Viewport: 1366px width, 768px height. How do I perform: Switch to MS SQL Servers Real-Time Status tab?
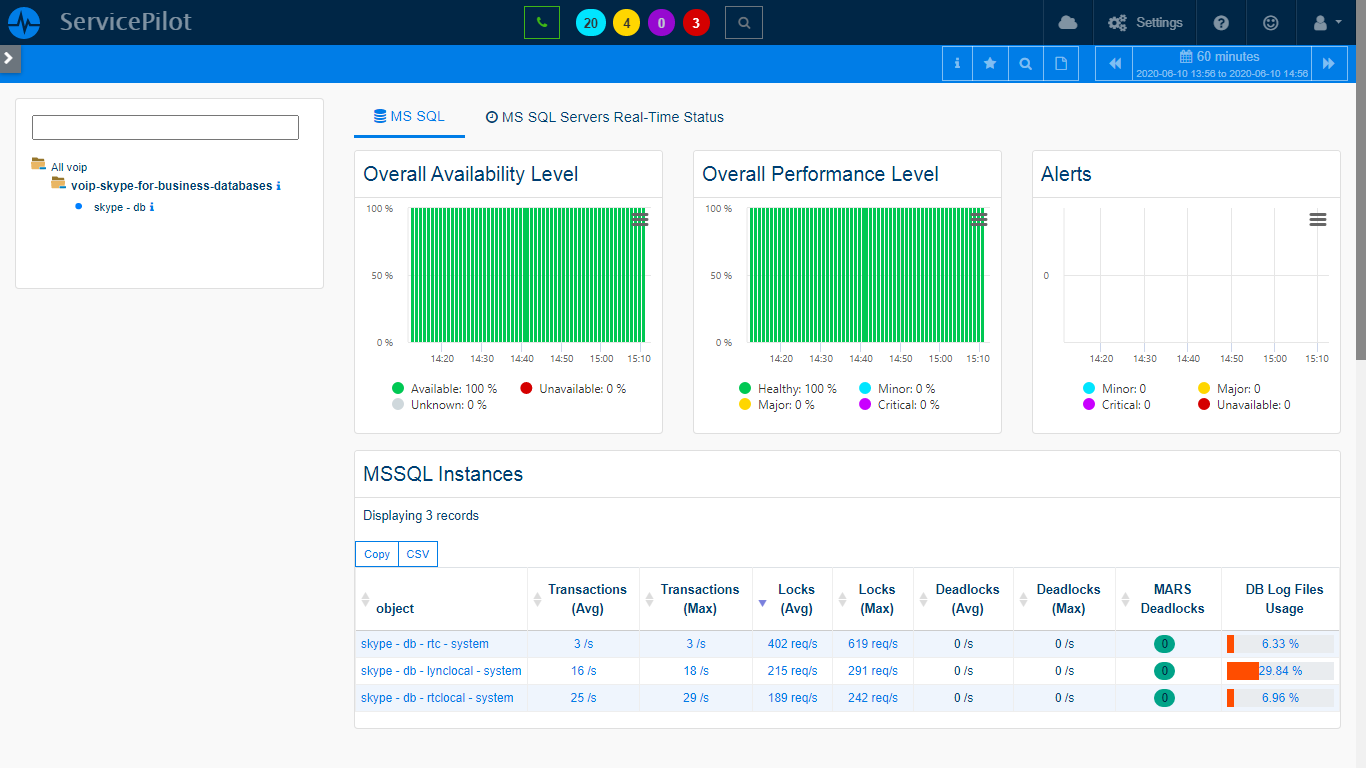tap(604, 117)
